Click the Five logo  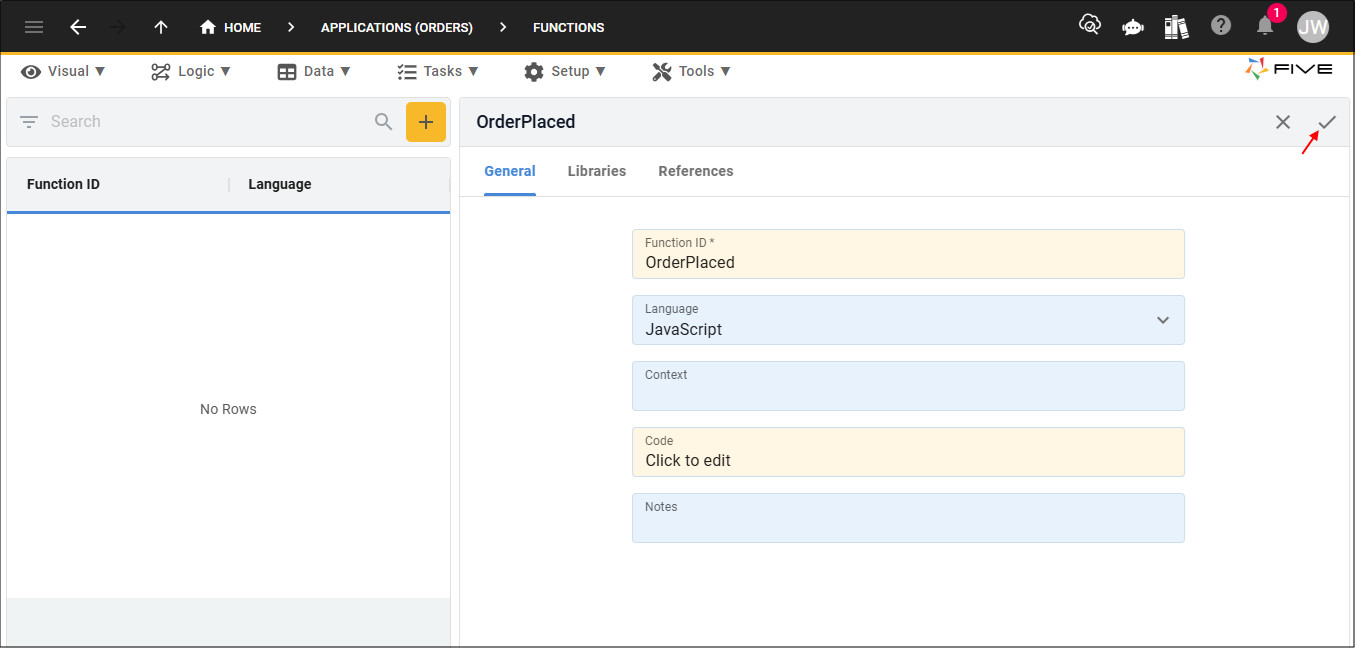pyautogui.click(x=1289, y=69)
